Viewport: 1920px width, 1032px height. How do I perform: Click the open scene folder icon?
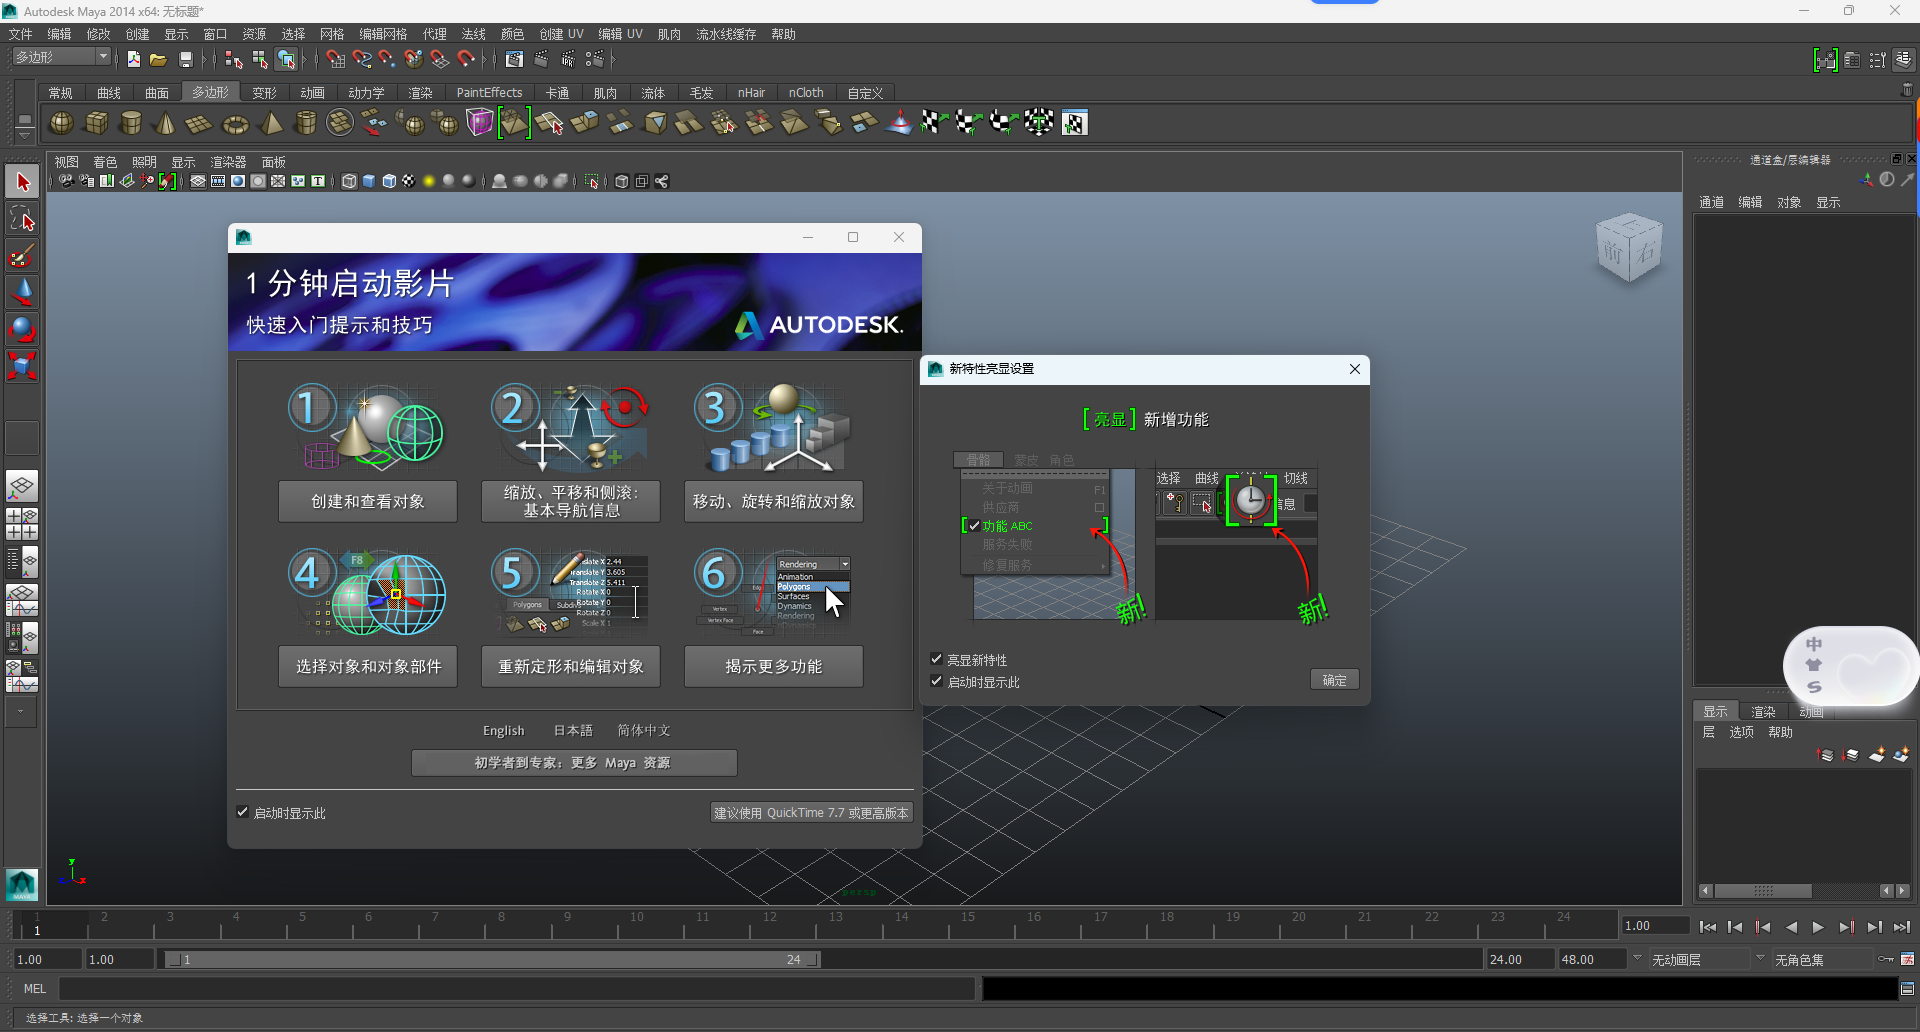pos(158,60)
